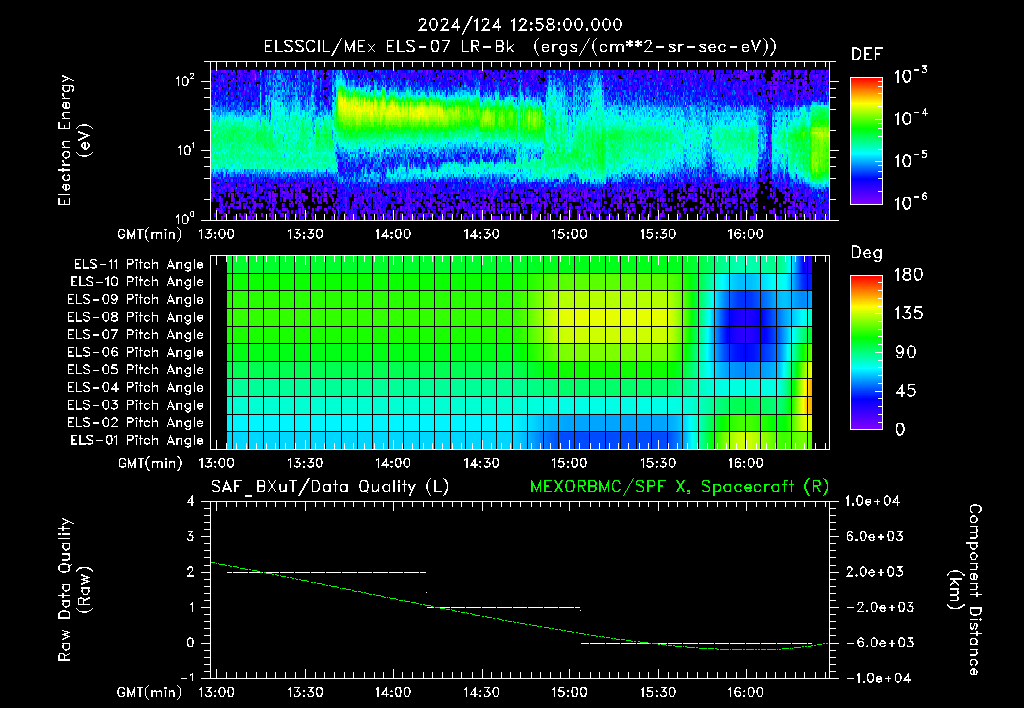
Task: Click the 6.0e+03 right-axis value
Action: coord(875,536)
